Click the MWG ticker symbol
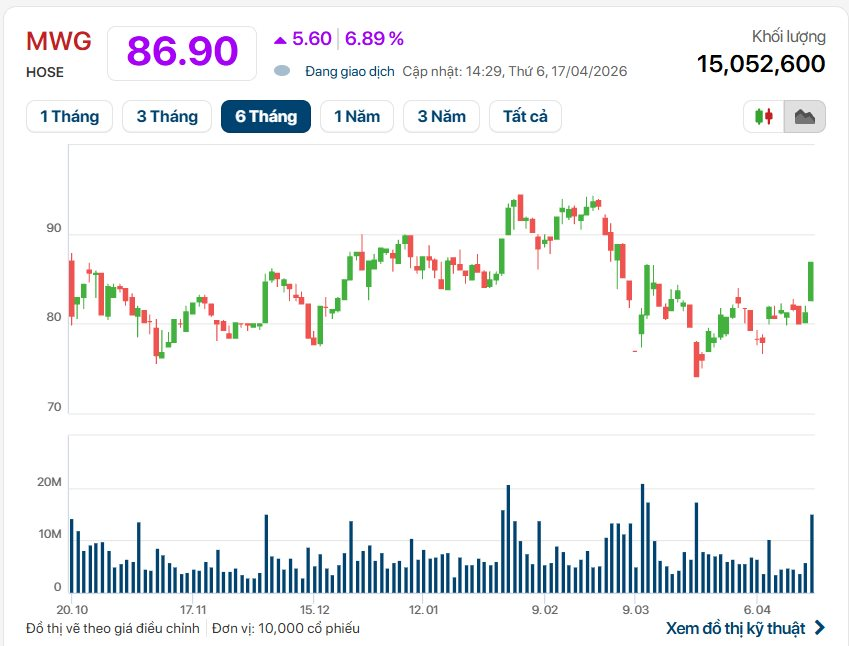The height and width of the screenshot is (646, 849). click(x=58, y=42)
